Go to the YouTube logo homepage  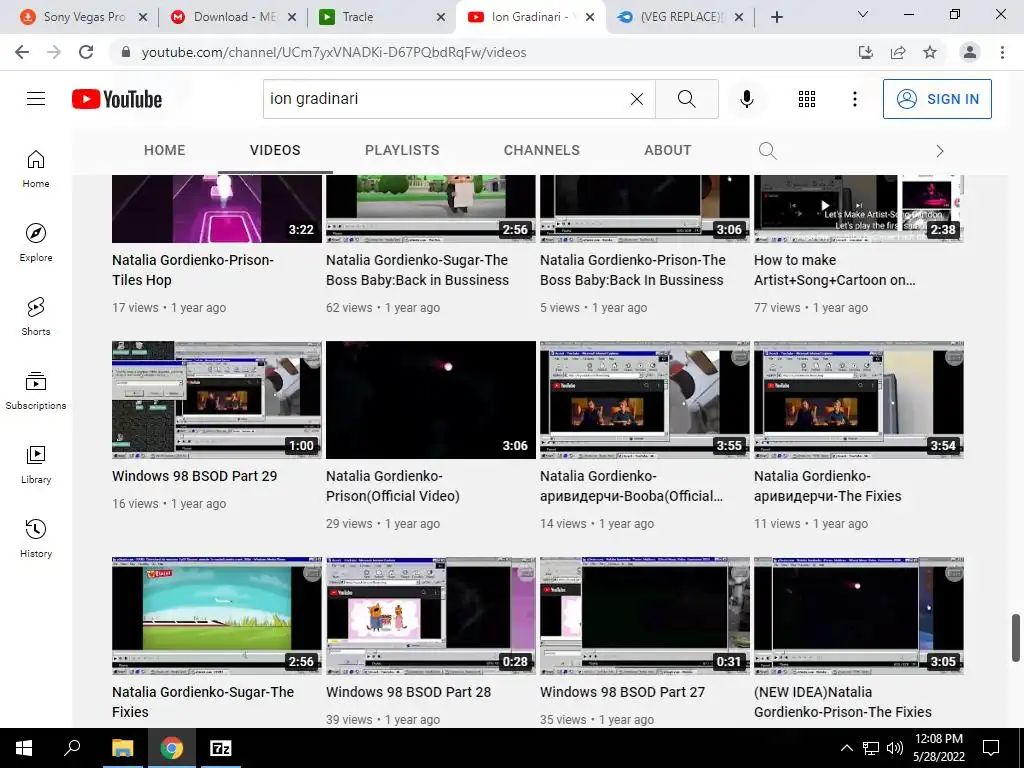(x=117, y=99)
